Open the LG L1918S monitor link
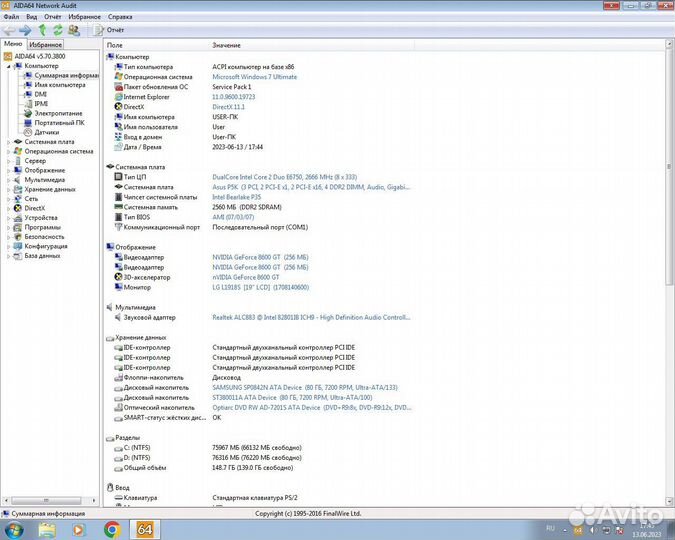The height and width of the screenshot is (540, 675). coord(260,287)
